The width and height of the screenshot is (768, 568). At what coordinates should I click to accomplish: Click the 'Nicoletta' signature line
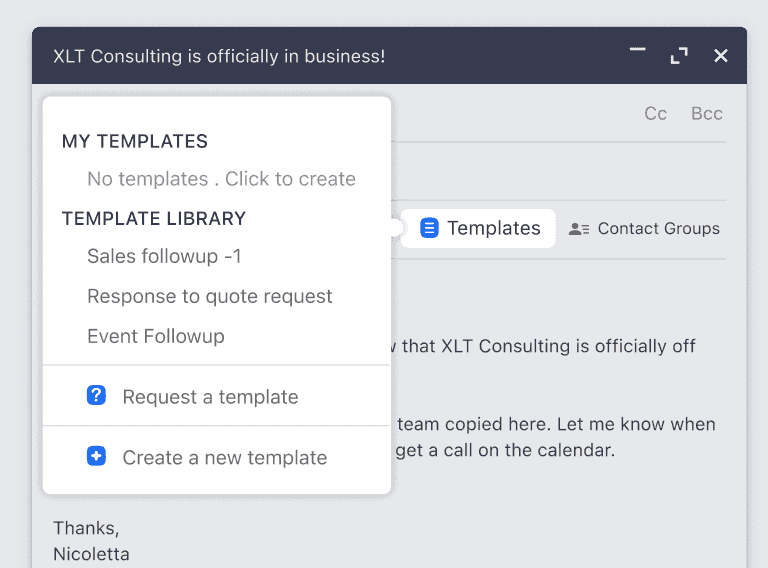[x=92, y=554]
